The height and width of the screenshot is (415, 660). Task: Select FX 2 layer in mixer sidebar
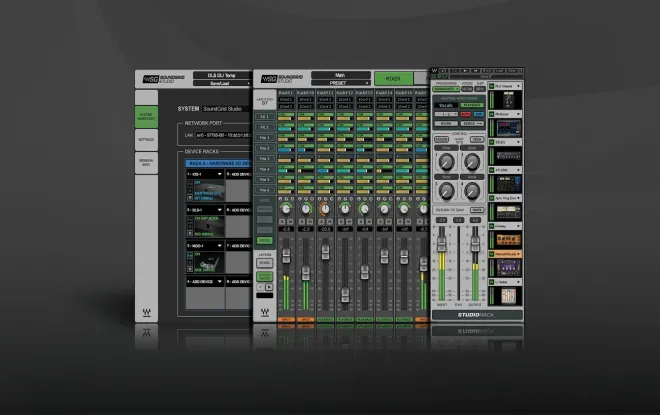[x=264, y=127]
